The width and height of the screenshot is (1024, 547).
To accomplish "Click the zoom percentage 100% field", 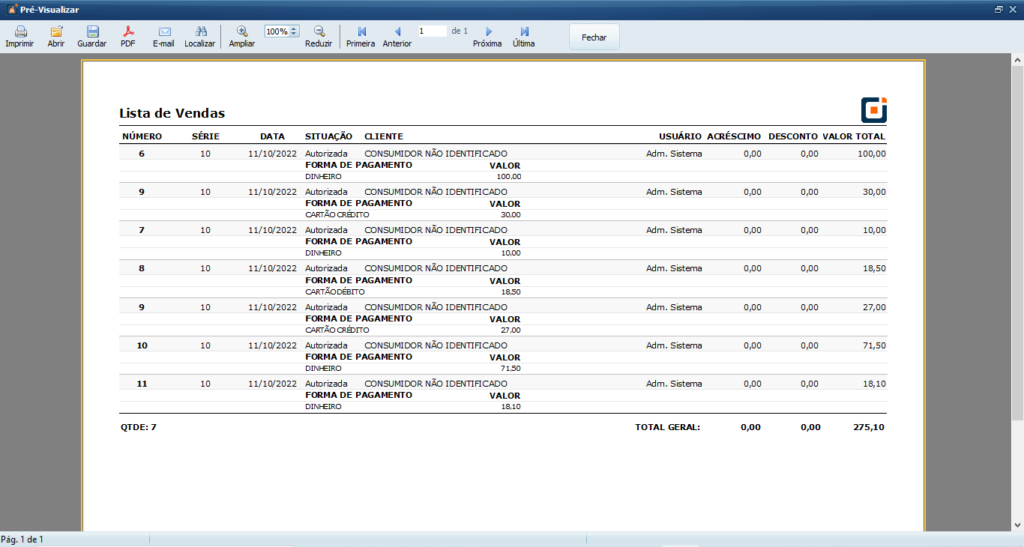I will pyautogui.click(x=277, y=31).
